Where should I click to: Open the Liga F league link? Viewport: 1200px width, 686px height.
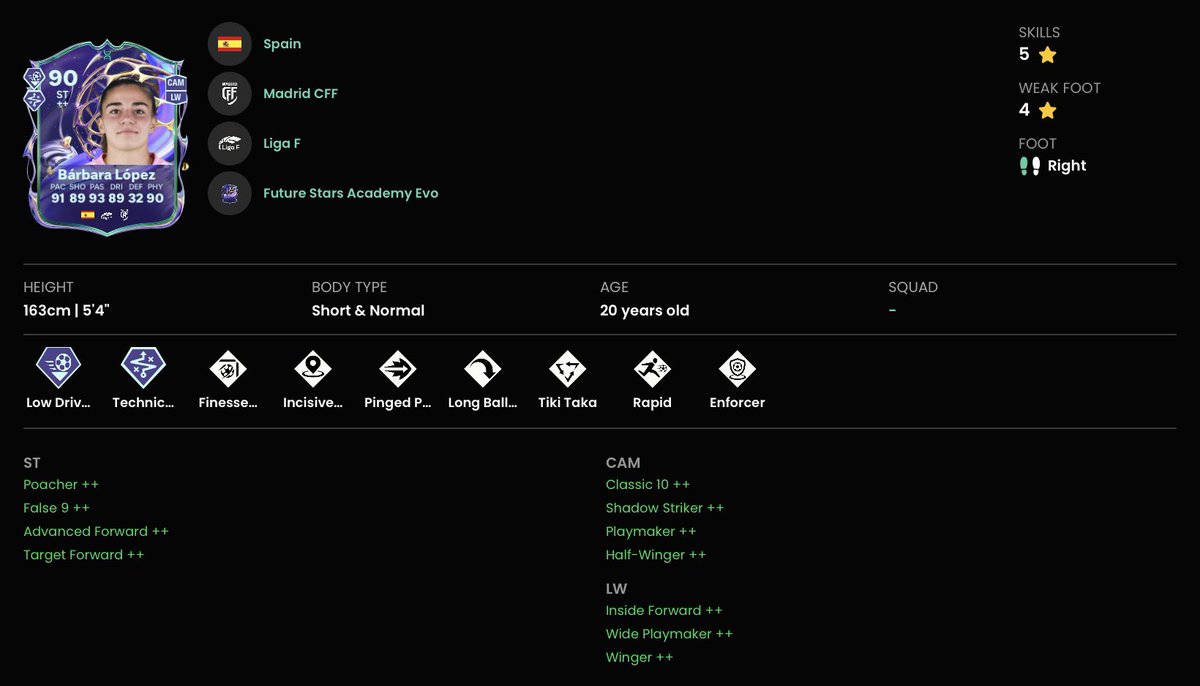282,144
